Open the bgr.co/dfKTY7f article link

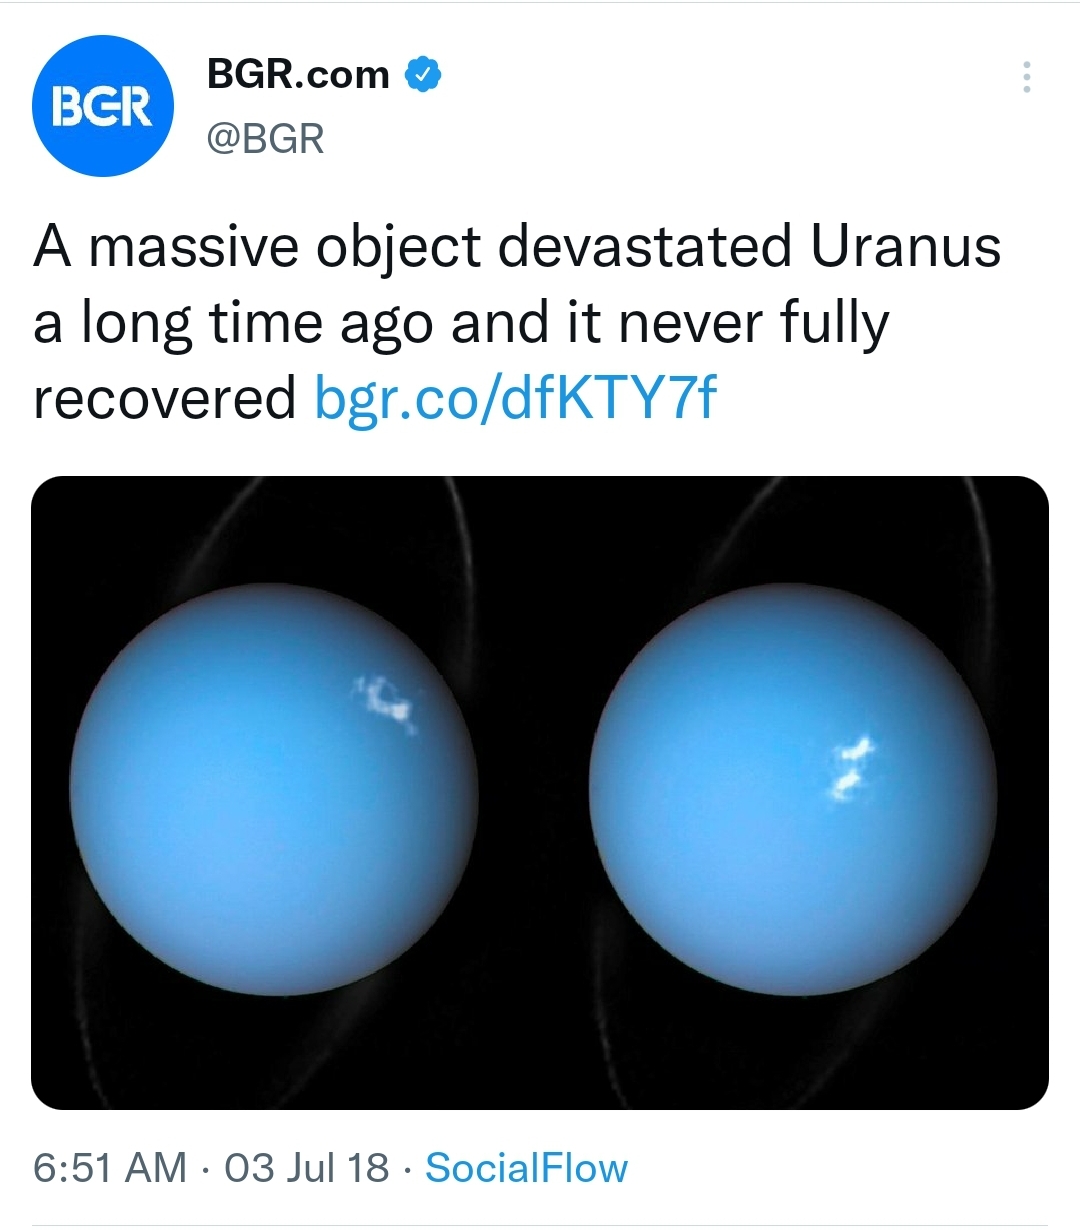(x=515, y=397)
